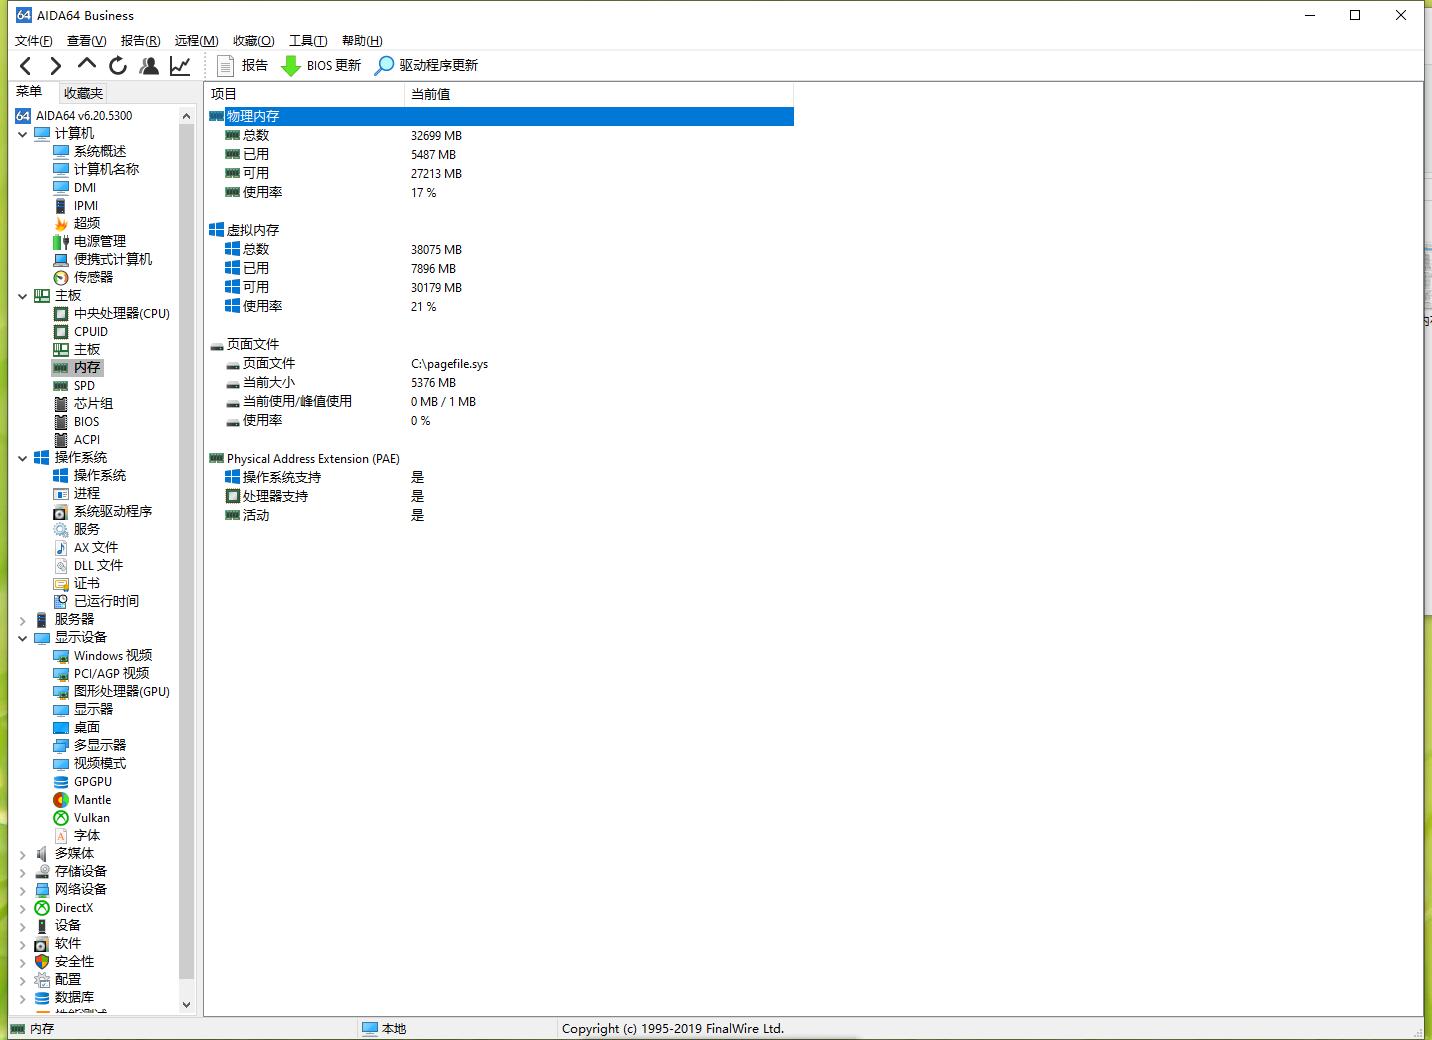This screenshot has width=1432, height=1040.
Task: Click the AX 文件 icon
Action: click(x=61, y=547)
